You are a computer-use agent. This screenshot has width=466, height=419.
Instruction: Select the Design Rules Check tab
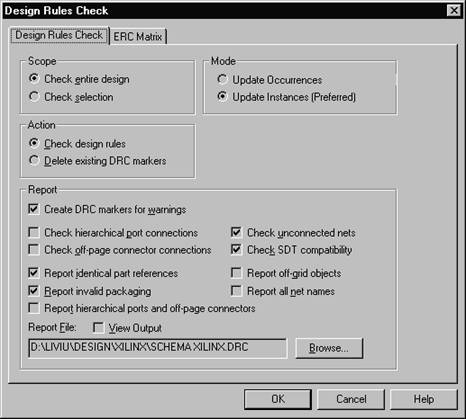[x=59, y=35]
